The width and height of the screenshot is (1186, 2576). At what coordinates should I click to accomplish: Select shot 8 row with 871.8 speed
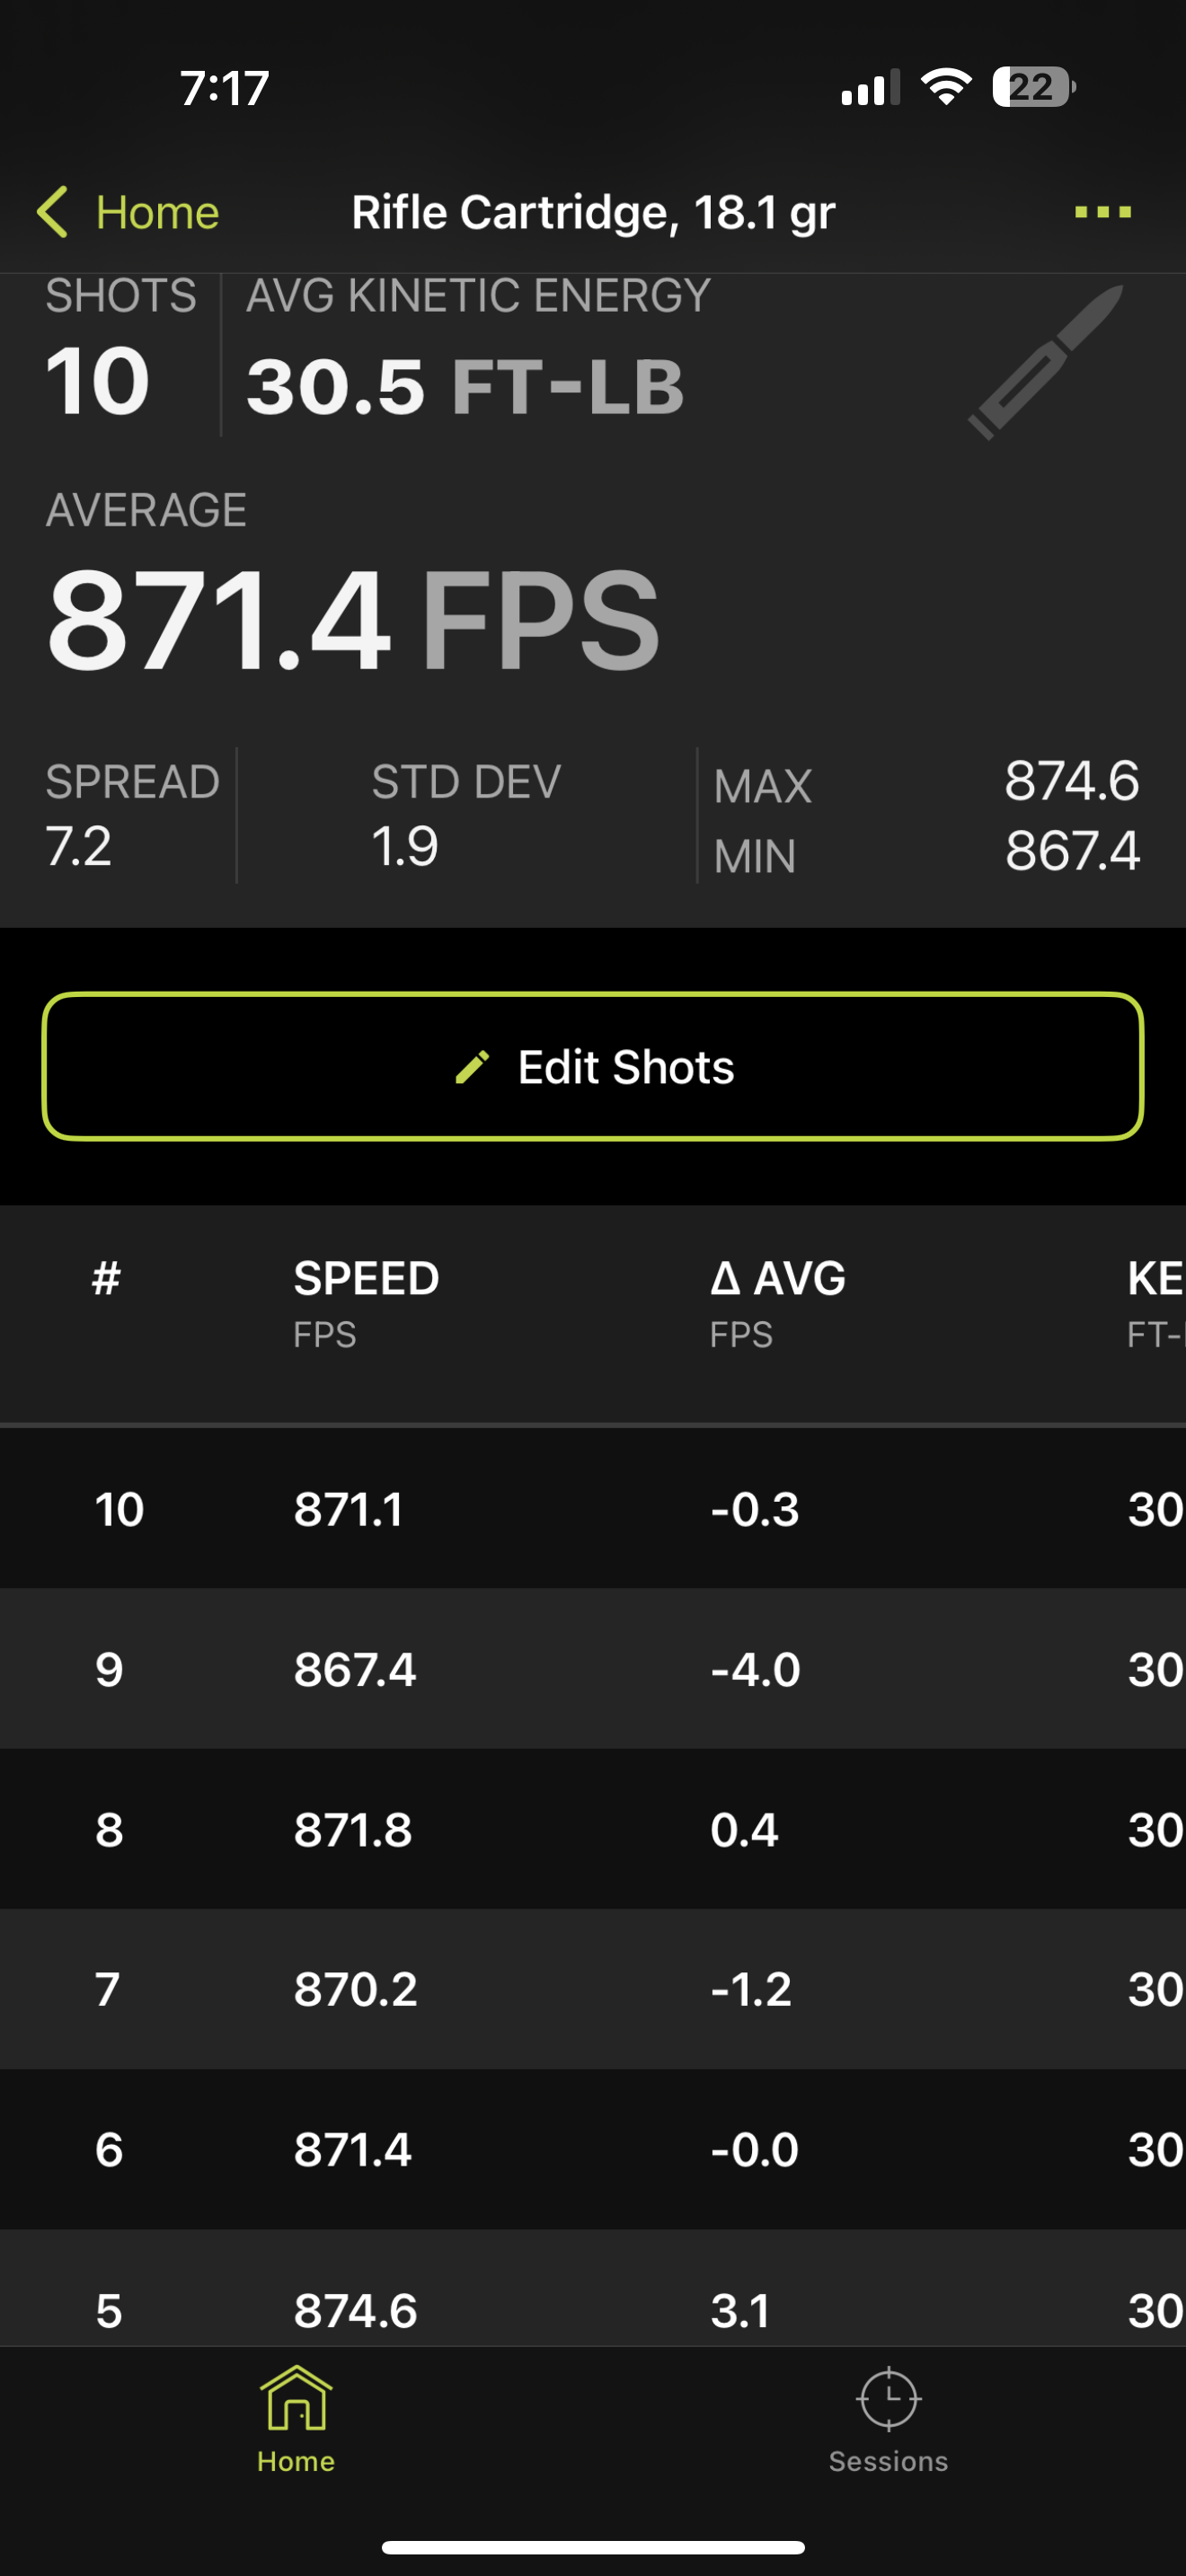pos(593,1828)
